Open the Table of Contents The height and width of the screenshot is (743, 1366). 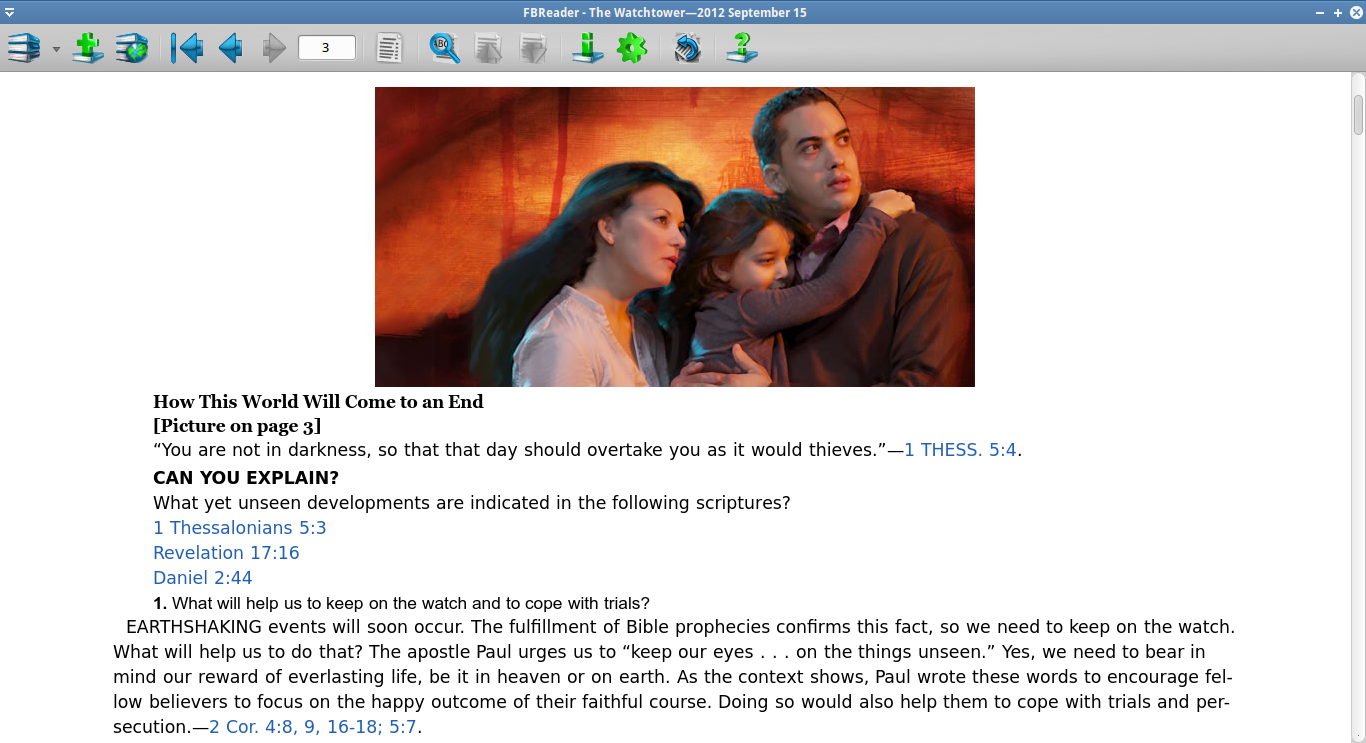(x=390, y=47)
